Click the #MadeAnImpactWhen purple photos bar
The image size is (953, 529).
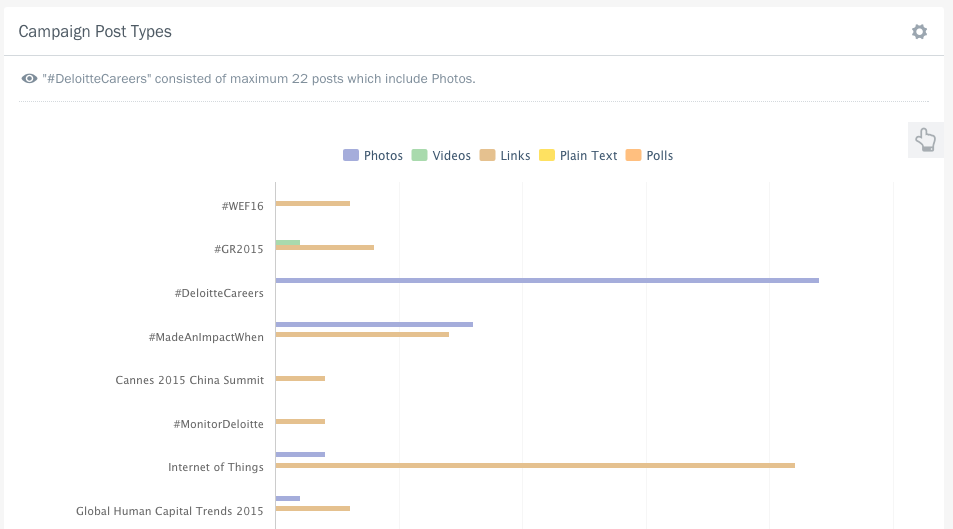(x=373, y=324)
